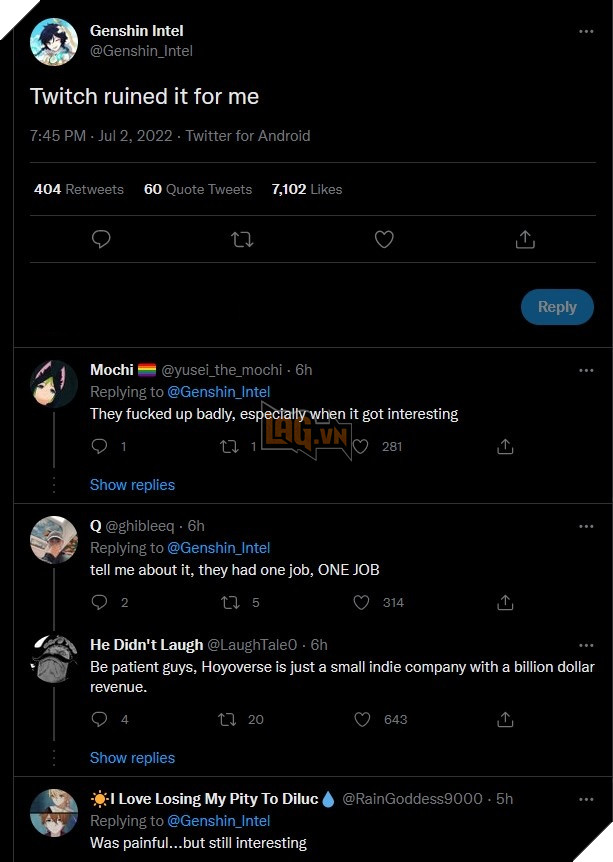Like Q's "ONE JOB" reply
This screenshot has height=862, width=613.
tap(362, 602)
